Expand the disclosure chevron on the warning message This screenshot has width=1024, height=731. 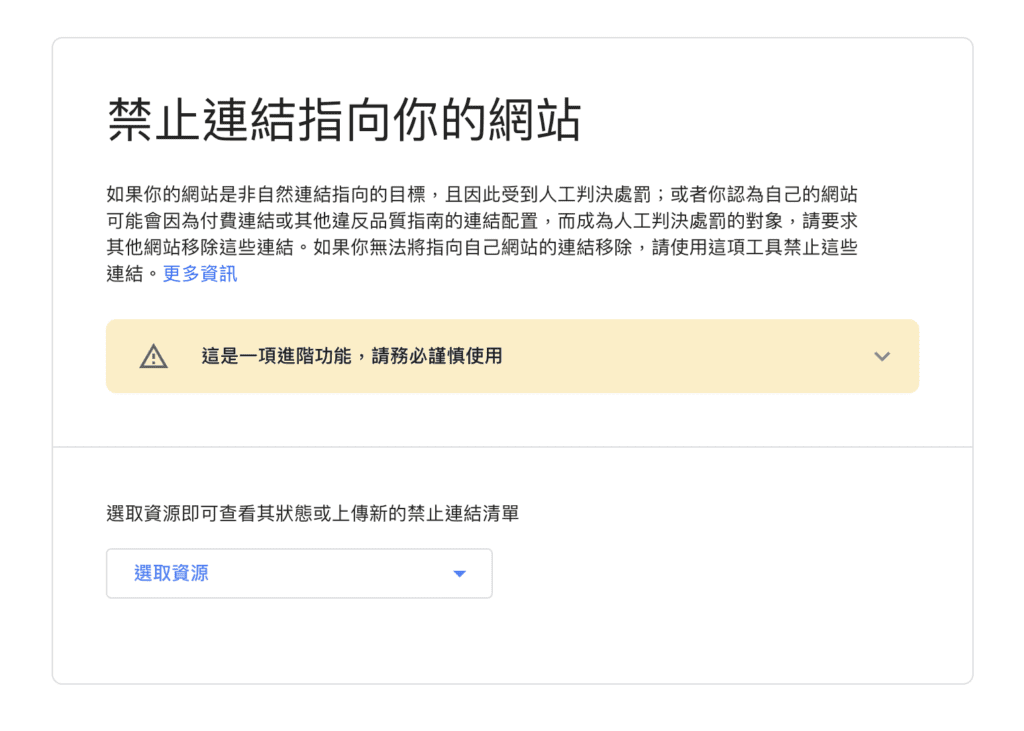pyautogui.click(x=881, y=356)
